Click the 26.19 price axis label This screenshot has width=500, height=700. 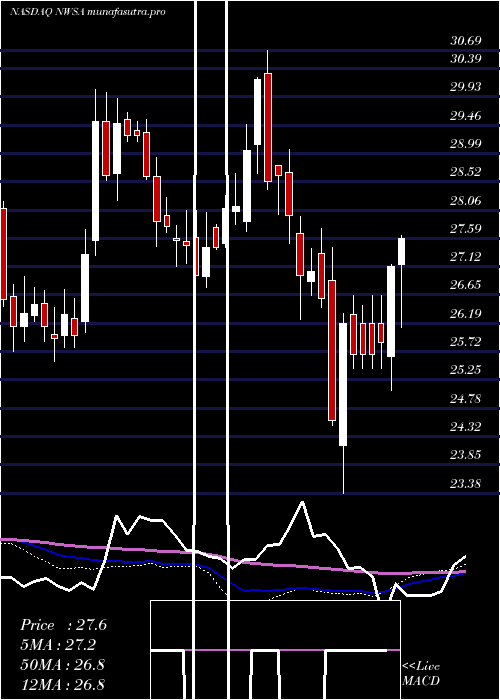[x=466, y=314]
